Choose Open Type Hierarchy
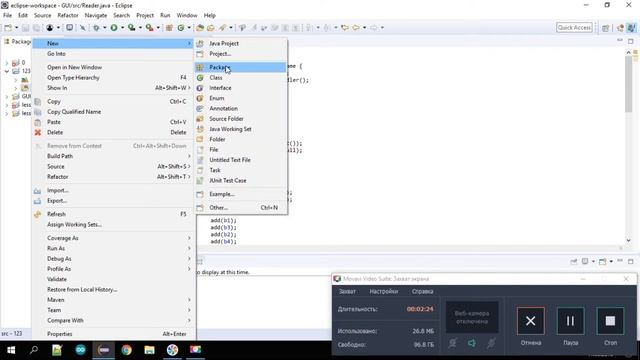Image resolution: width=640 pixels, height=360 pixels. [113, 78]
